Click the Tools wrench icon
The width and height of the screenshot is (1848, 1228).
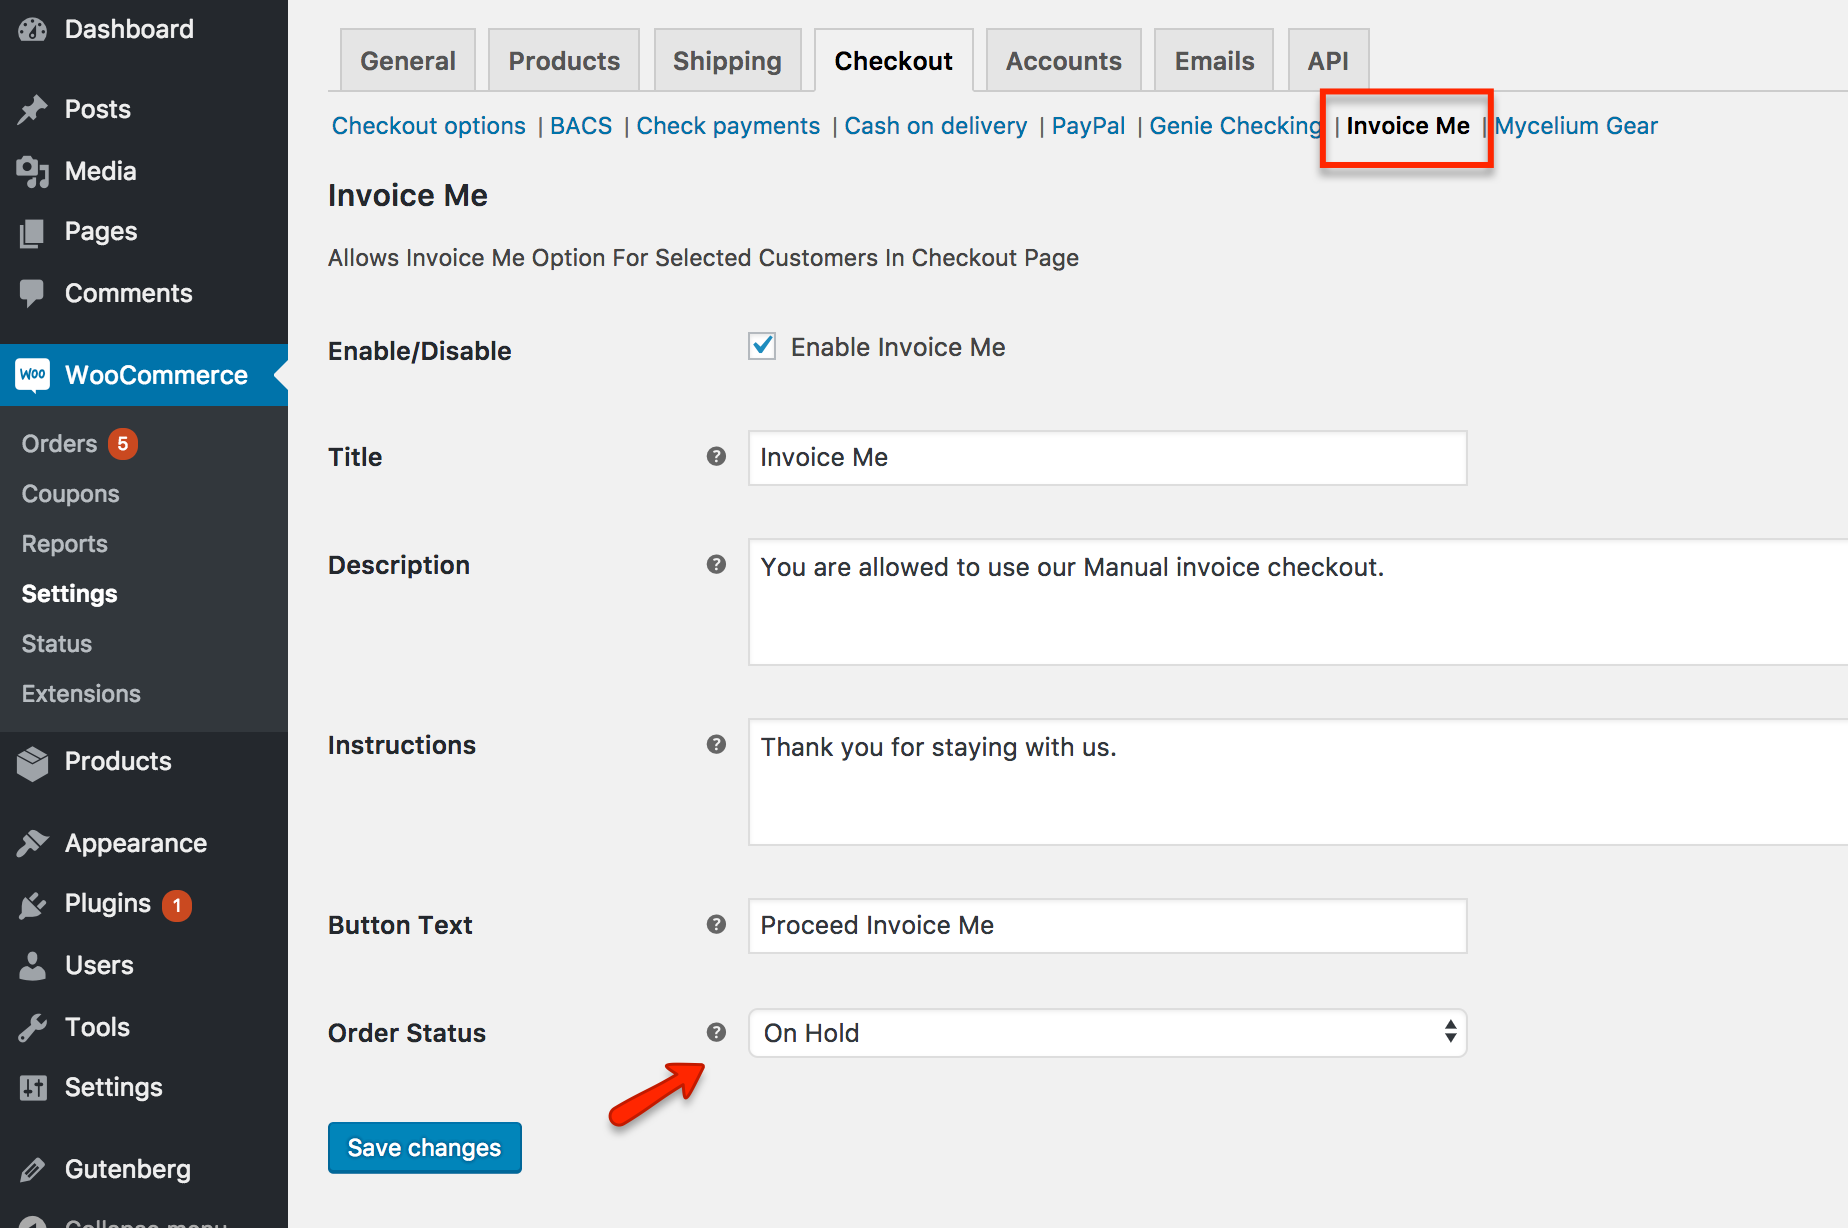coord(32,1027)
